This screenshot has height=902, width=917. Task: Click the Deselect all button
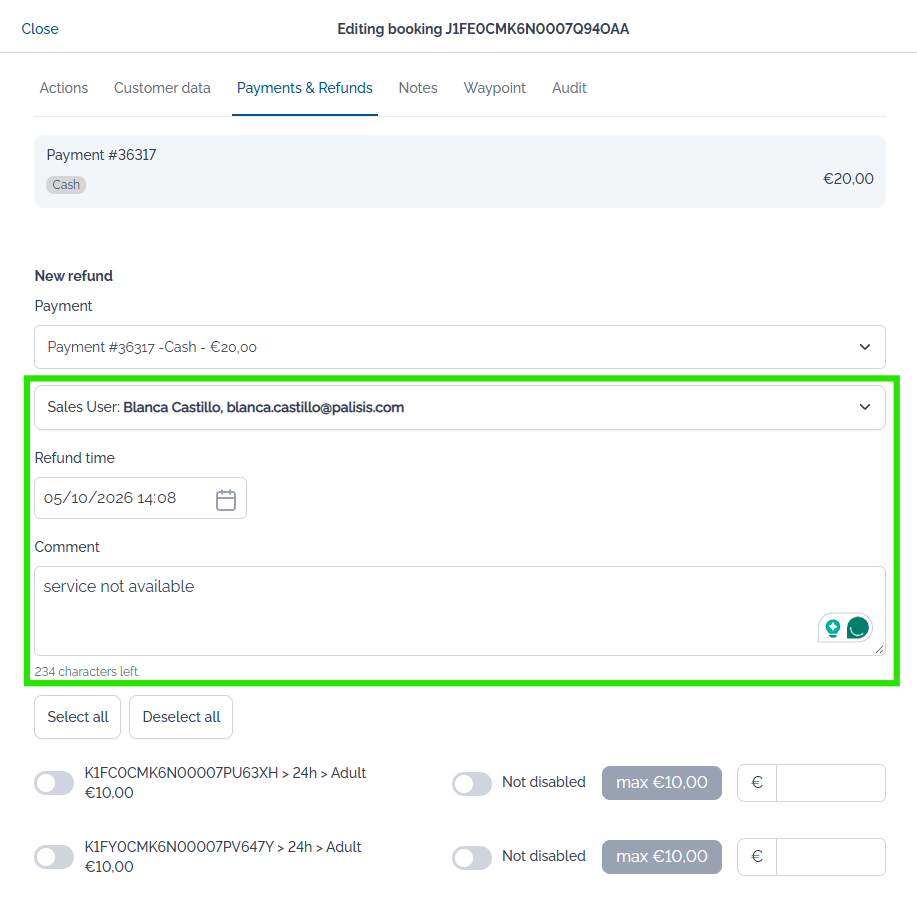pyautogui.click(x=181, y=717)
